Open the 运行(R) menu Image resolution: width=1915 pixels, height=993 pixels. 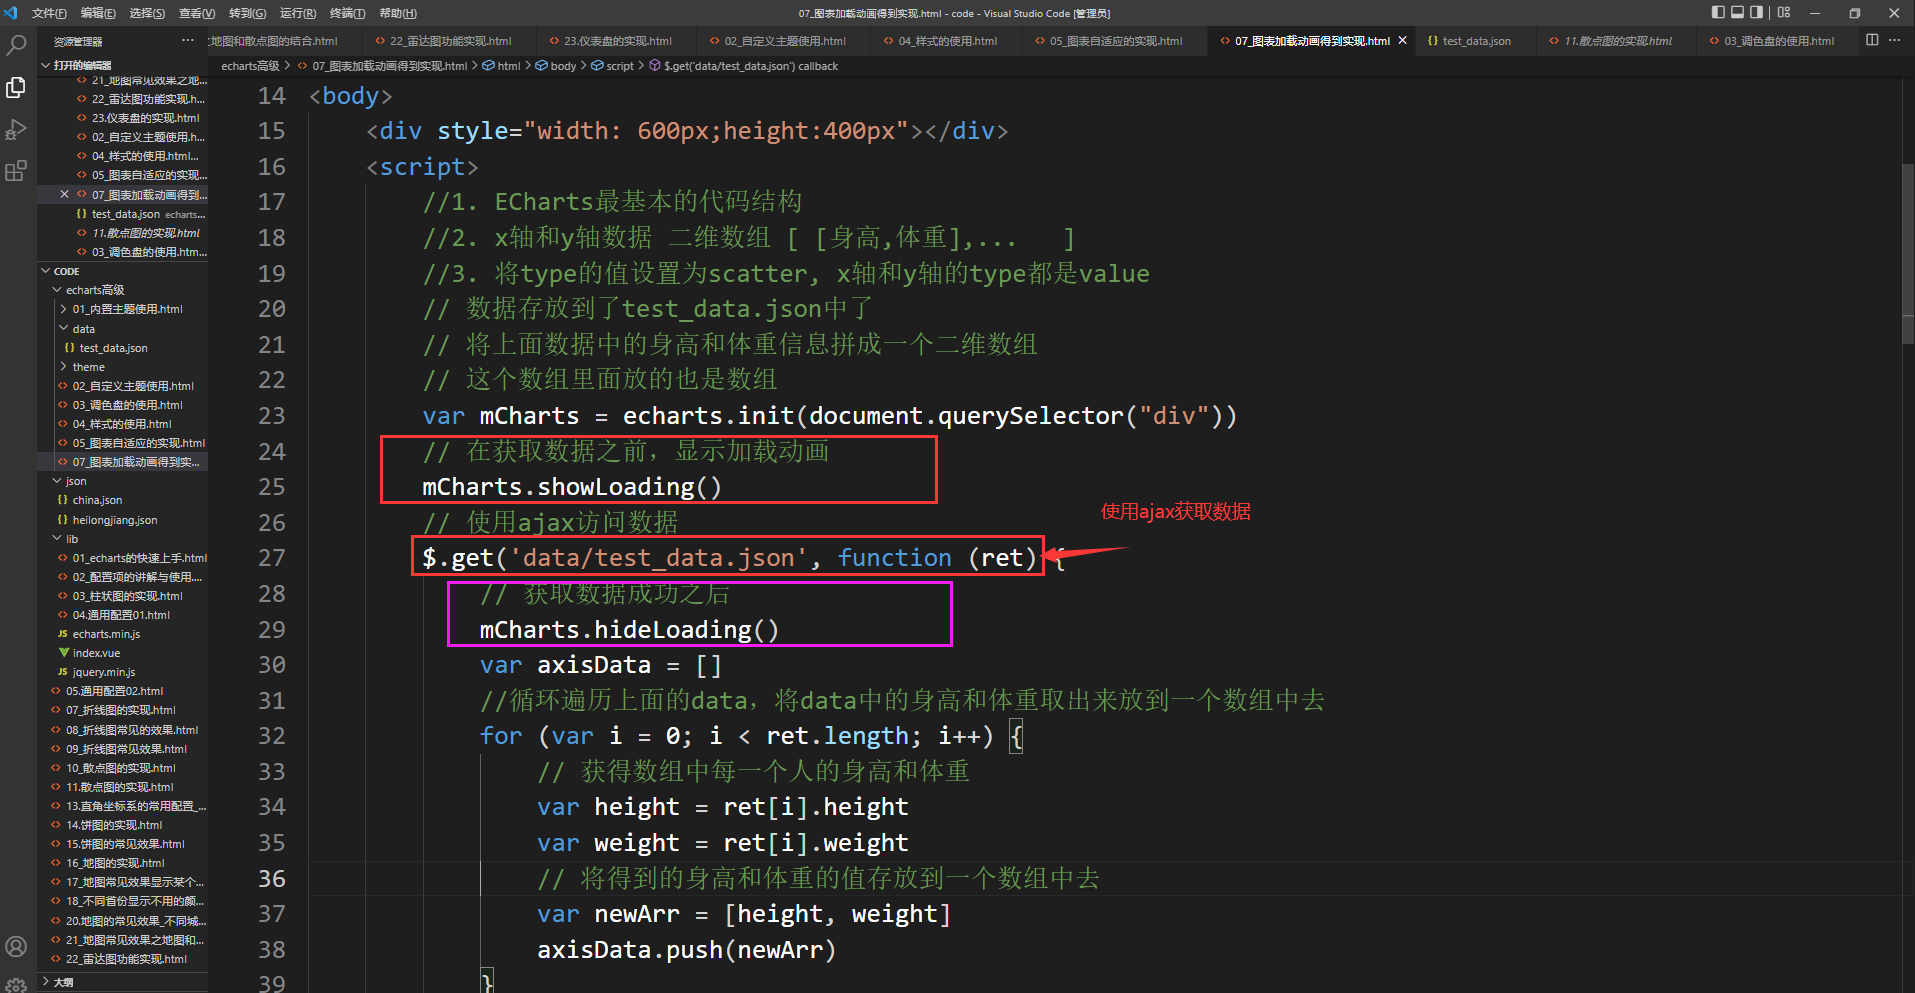pyautogui.click(x=298, y=13)
